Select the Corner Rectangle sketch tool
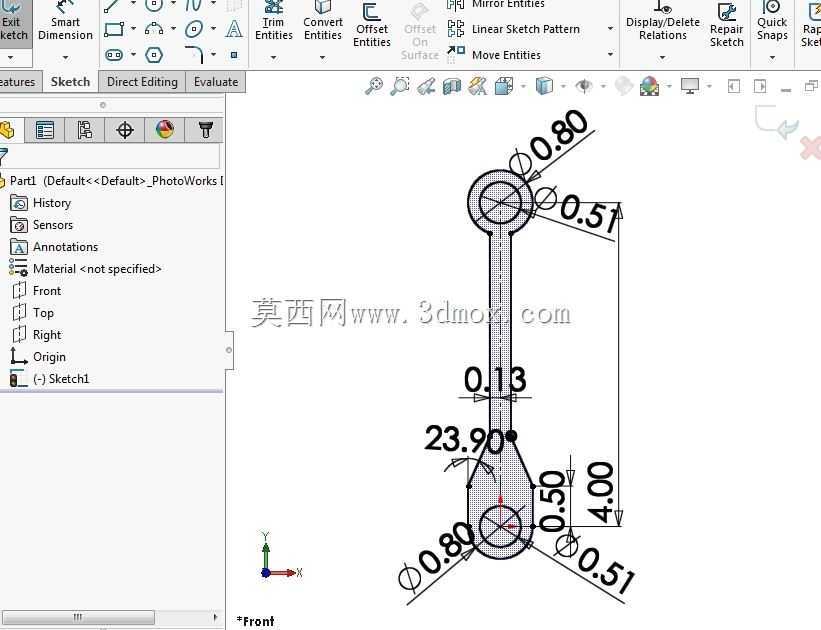The height and width of the screenshot is (630, 821). tap(114, 29)
